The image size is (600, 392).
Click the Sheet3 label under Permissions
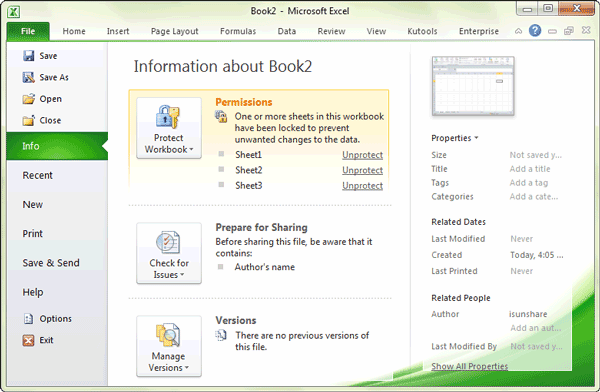tap(248, 186)
